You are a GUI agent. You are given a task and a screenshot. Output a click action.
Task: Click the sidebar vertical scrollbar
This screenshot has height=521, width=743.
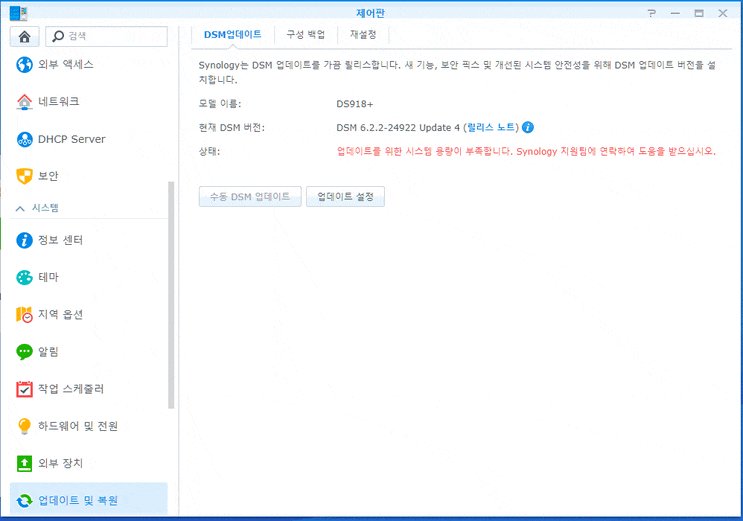(x=171, y=295)
